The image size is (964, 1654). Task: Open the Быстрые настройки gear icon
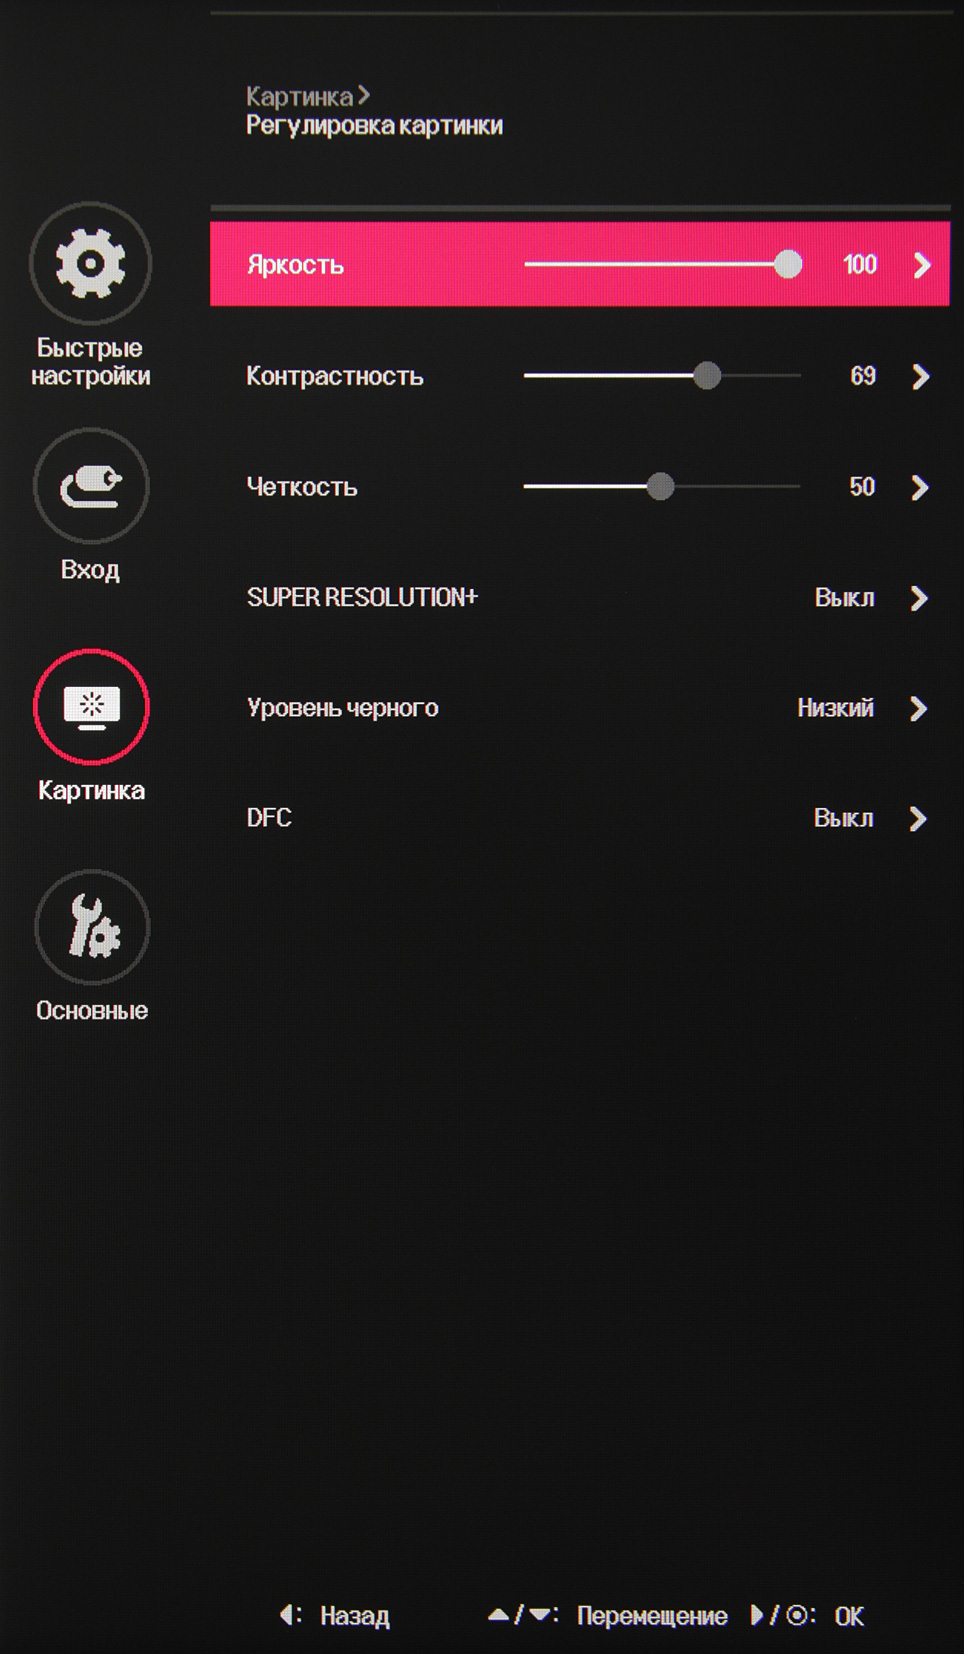click(x=90, y=263)
